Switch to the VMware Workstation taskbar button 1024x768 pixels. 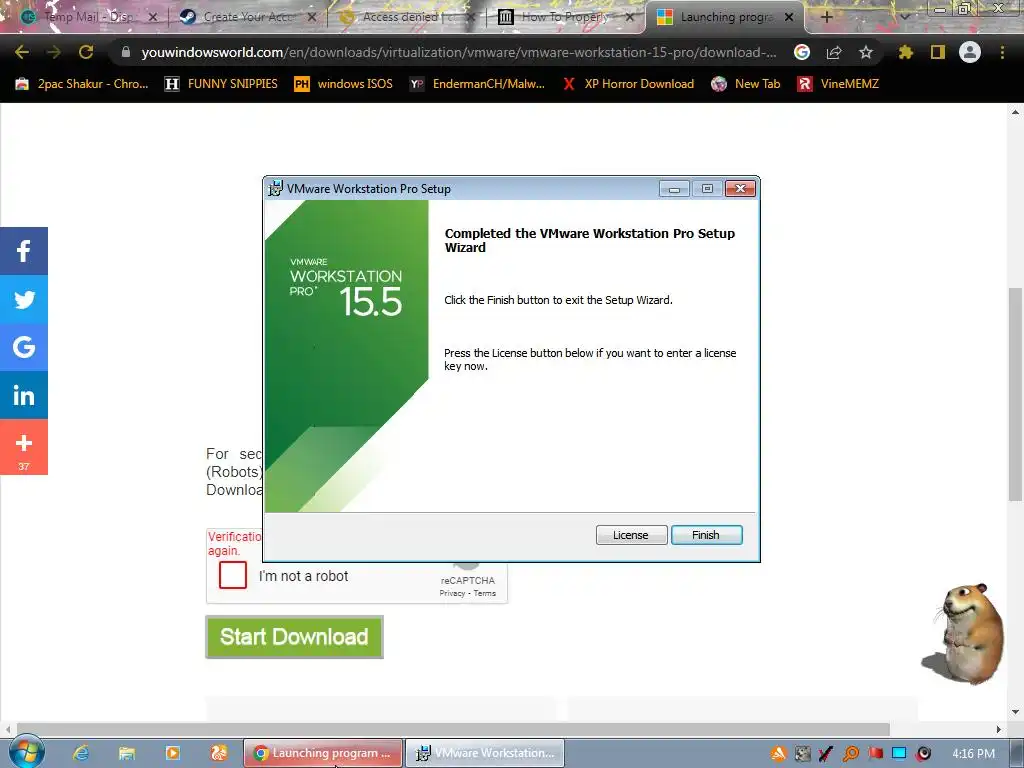(x=485, y=753)
